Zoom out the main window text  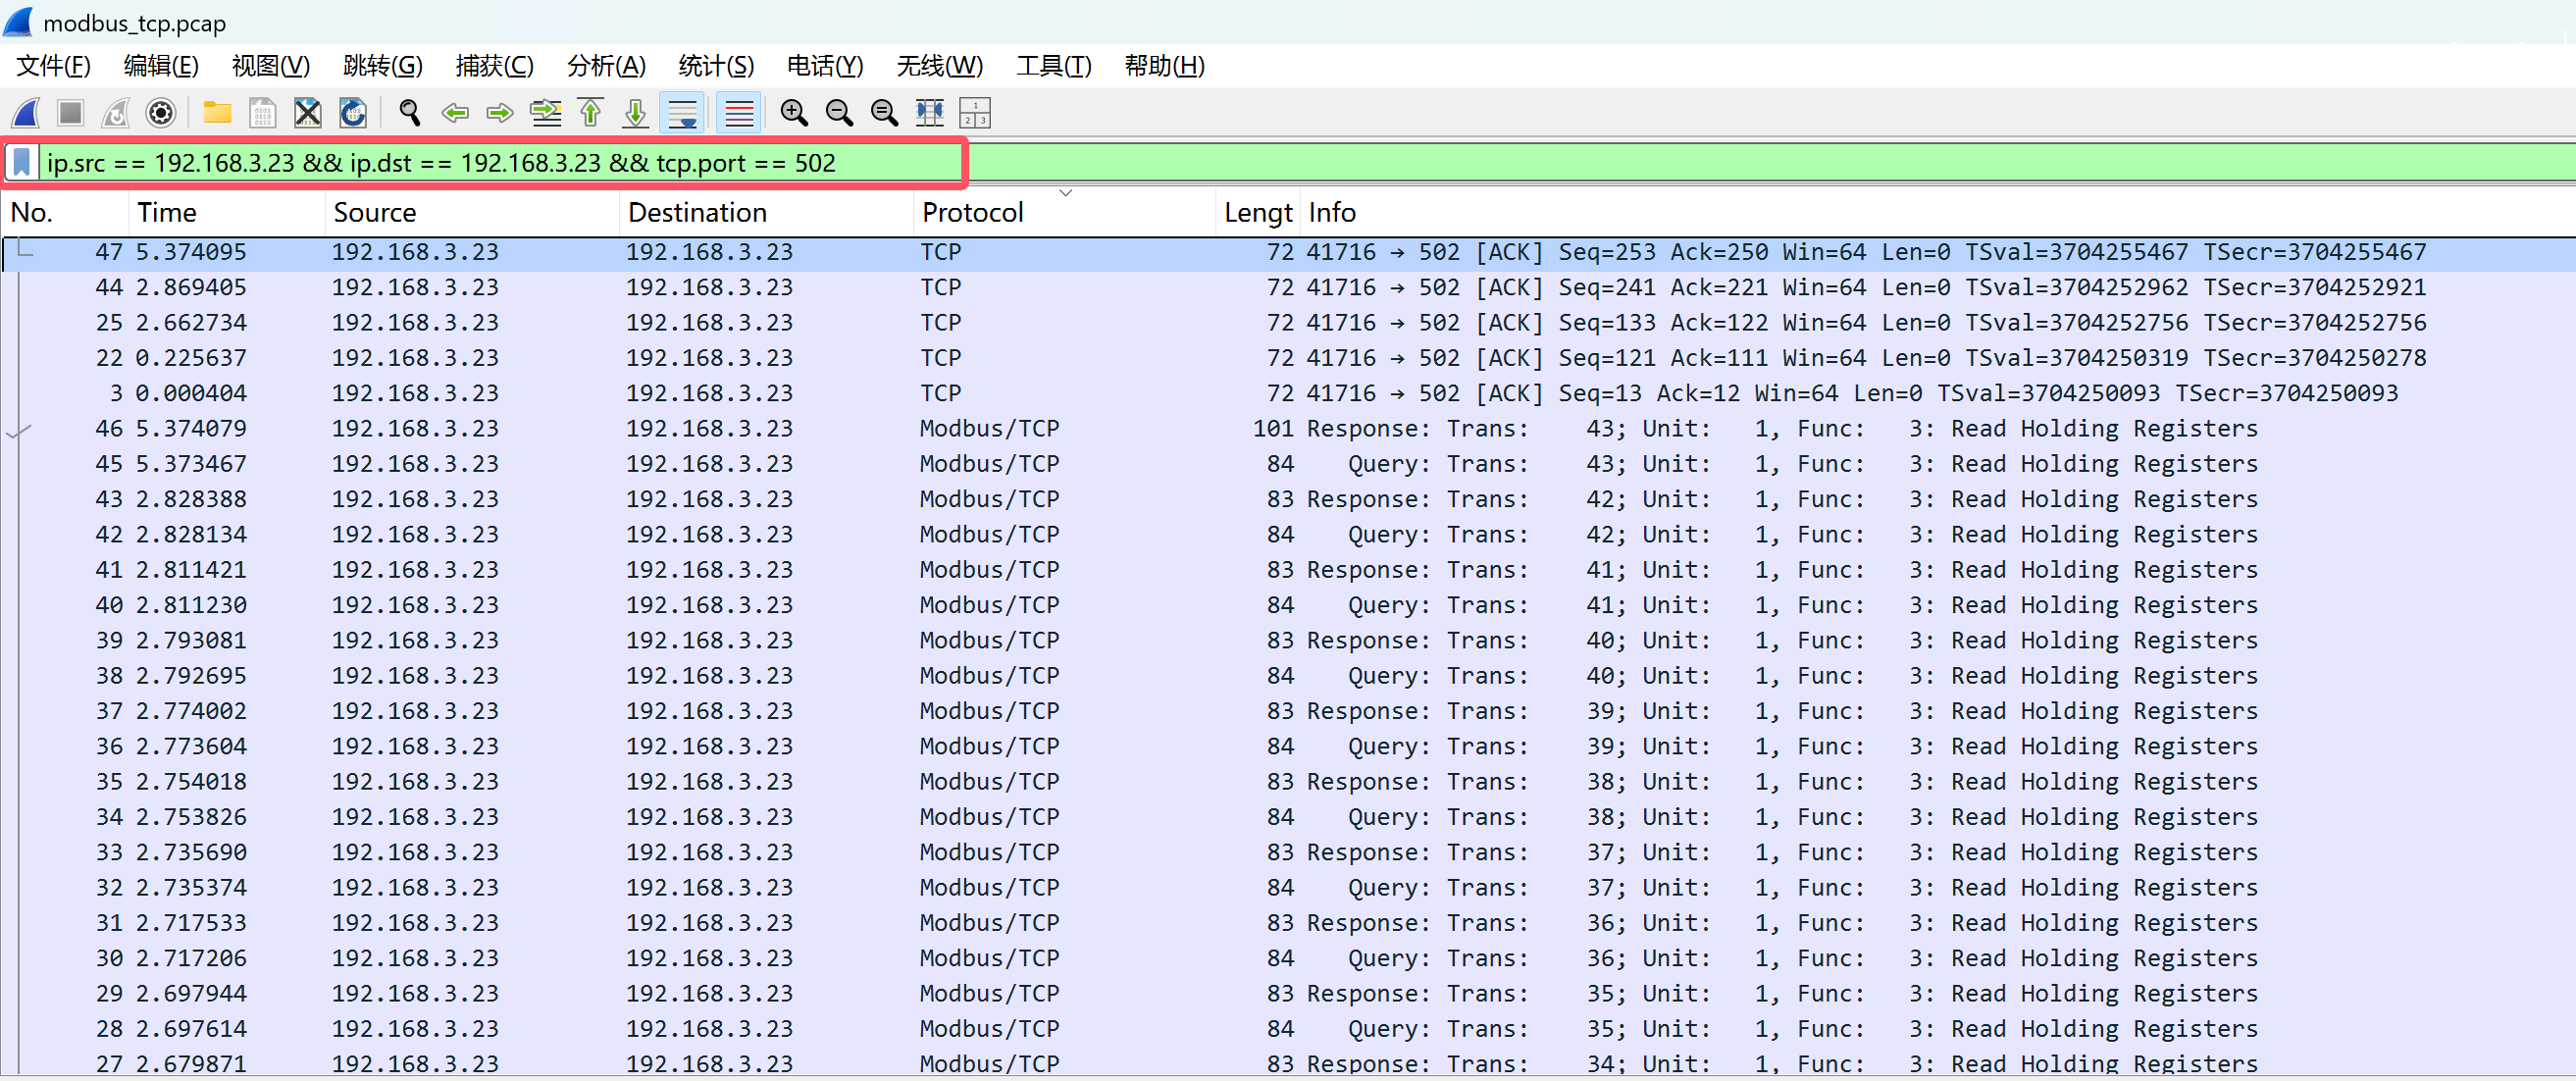pos(840,113)
